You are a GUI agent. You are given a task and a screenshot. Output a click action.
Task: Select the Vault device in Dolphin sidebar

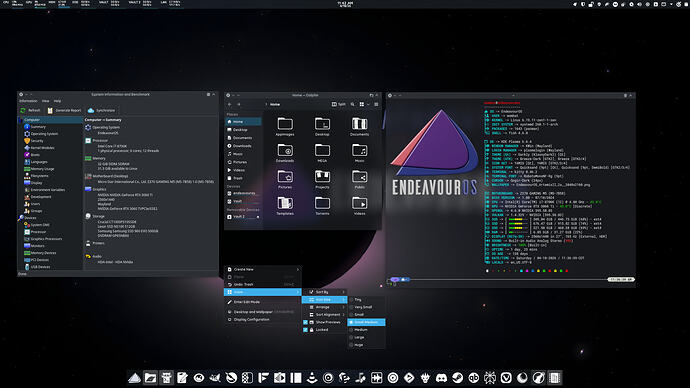point(243,201)
